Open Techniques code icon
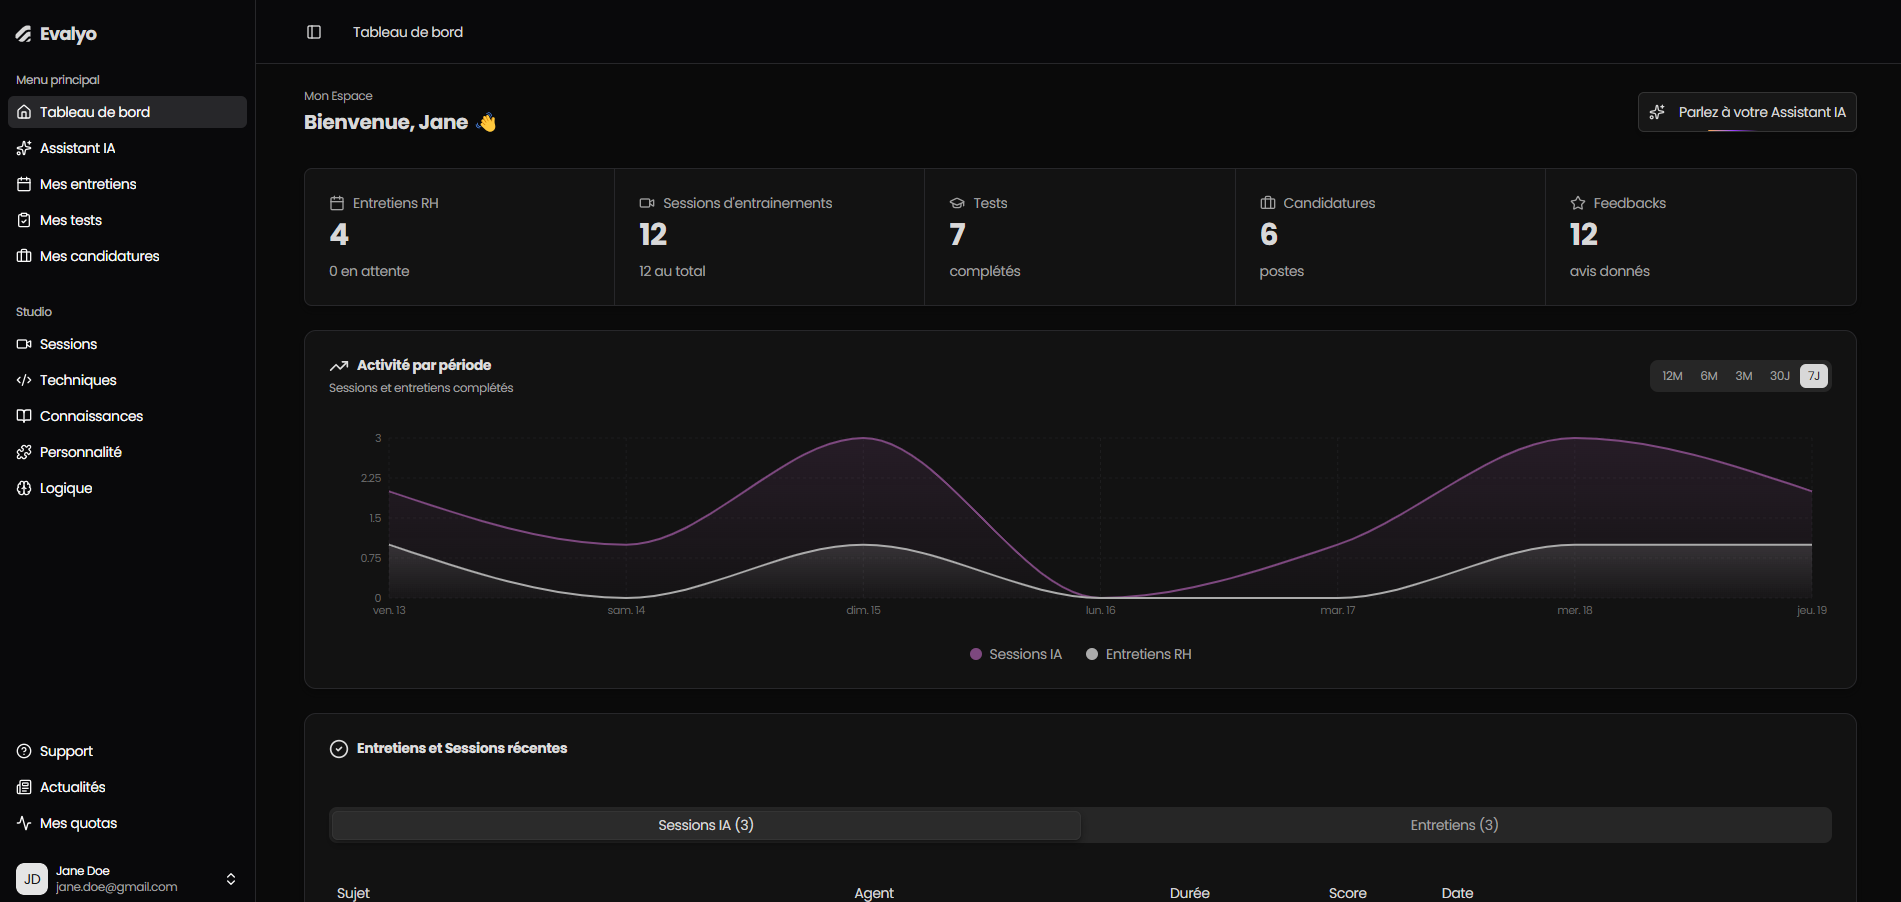 [x=24, y=380]
